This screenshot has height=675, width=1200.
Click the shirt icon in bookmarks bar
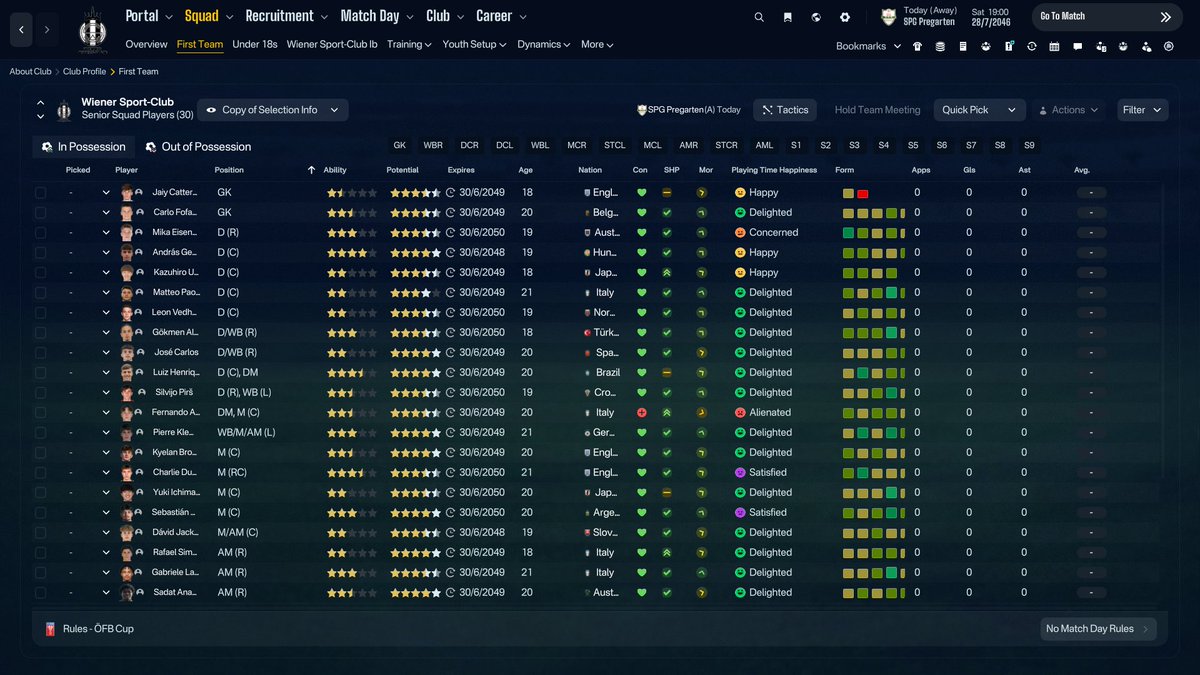click(917, 46)
